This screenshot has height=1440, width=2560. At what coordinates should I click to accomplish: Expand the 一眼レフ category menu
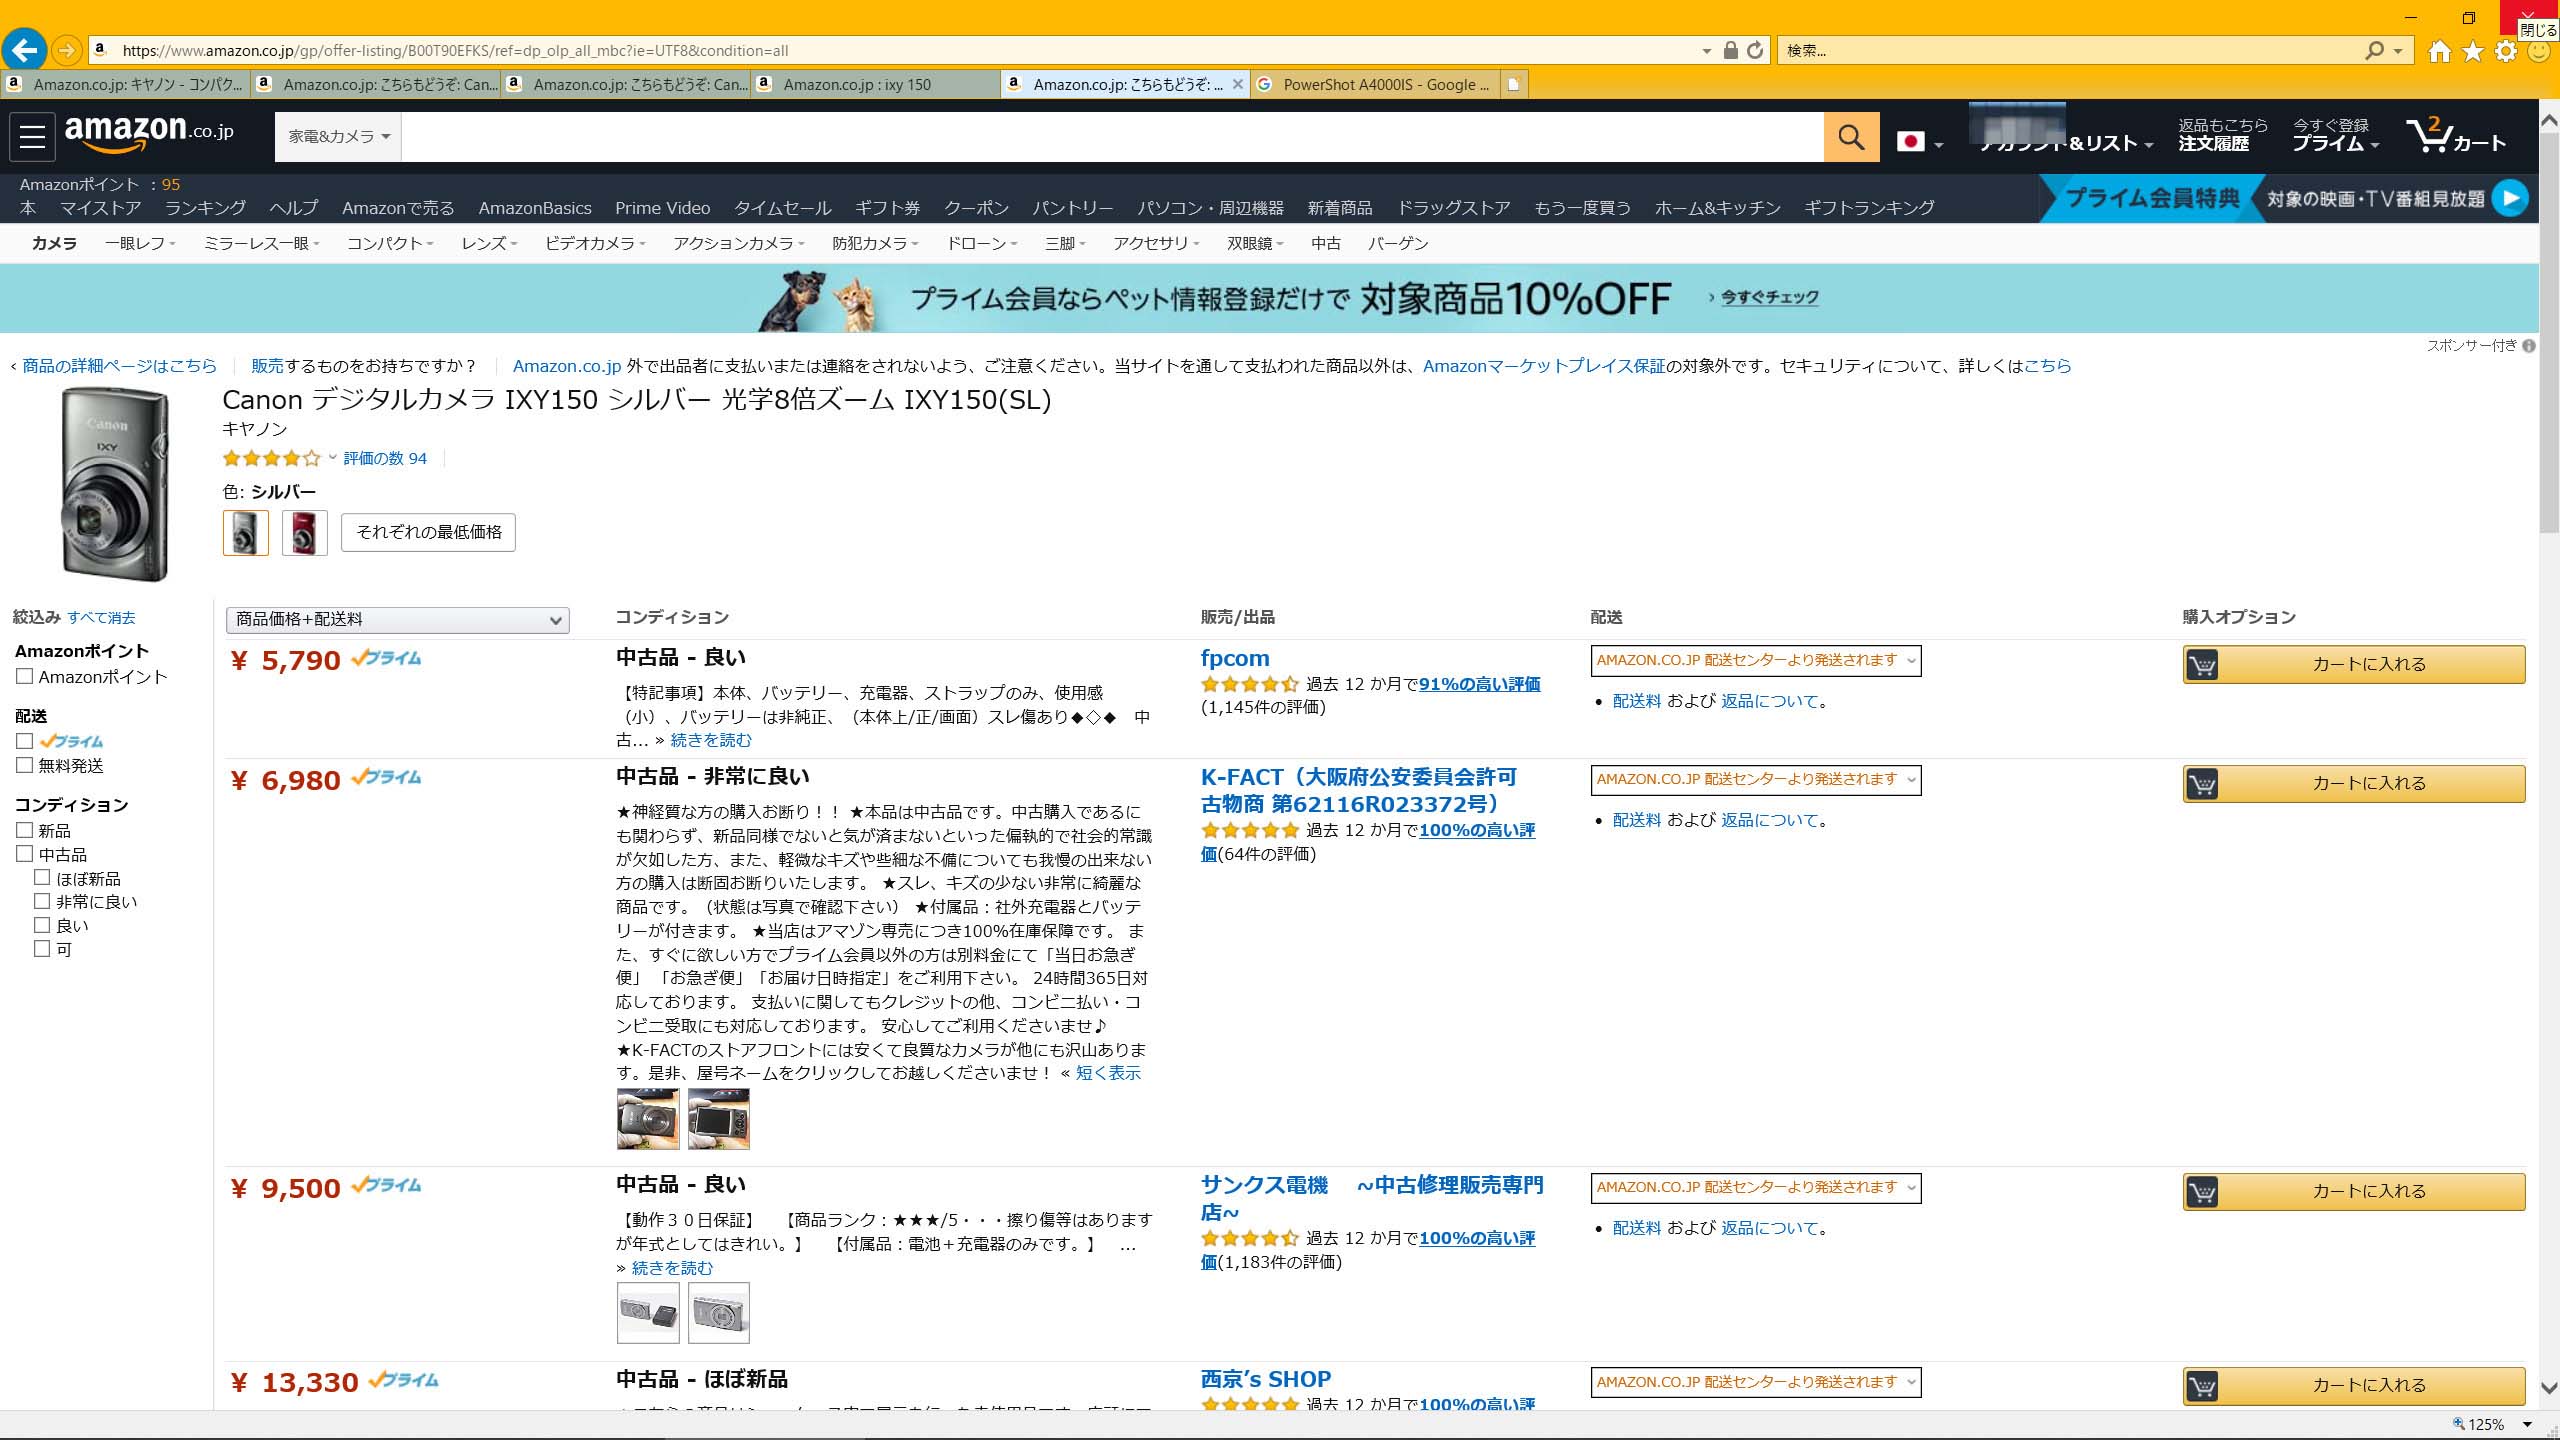(x=140, y=244)
